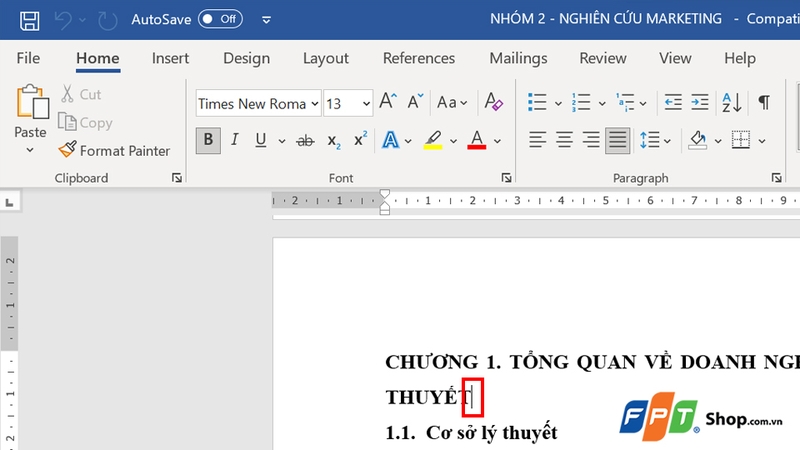Screen dimensions: 800x450
Task: Switch to the View tab
Action: click(x=675, y=58)
